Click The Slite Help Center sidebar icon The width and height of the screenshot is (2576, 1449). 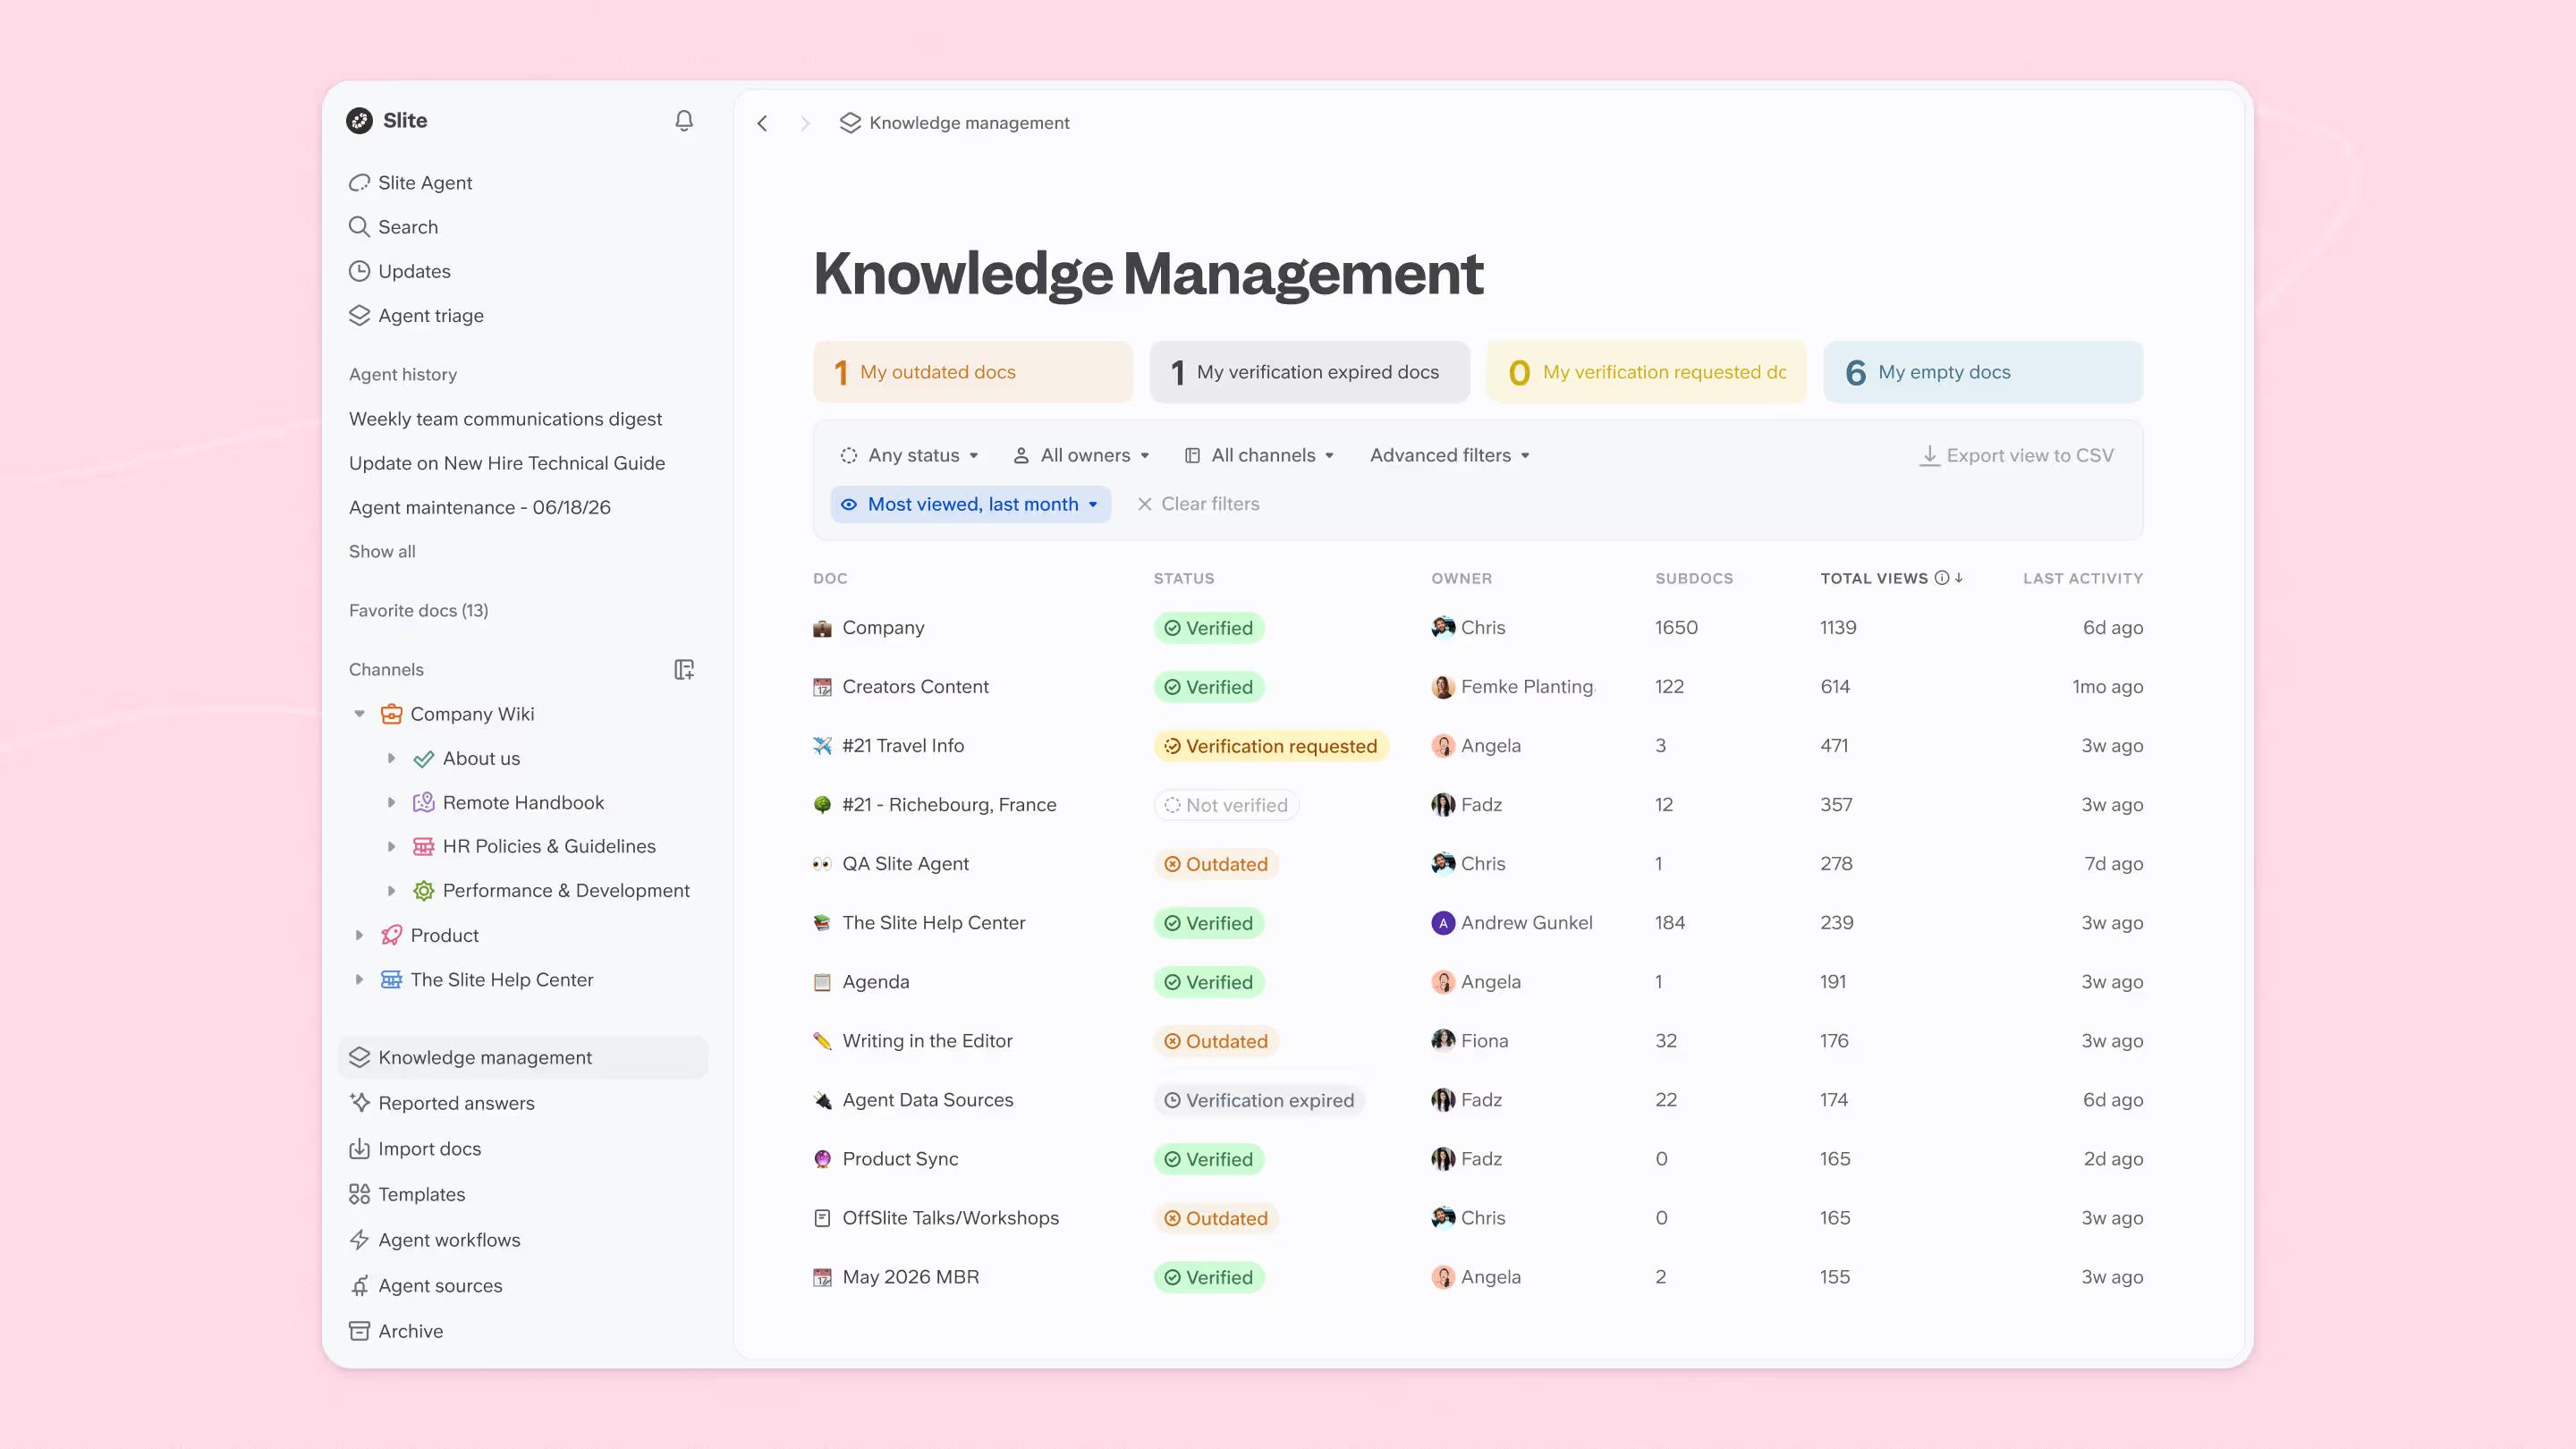click(x=392, y=979)
